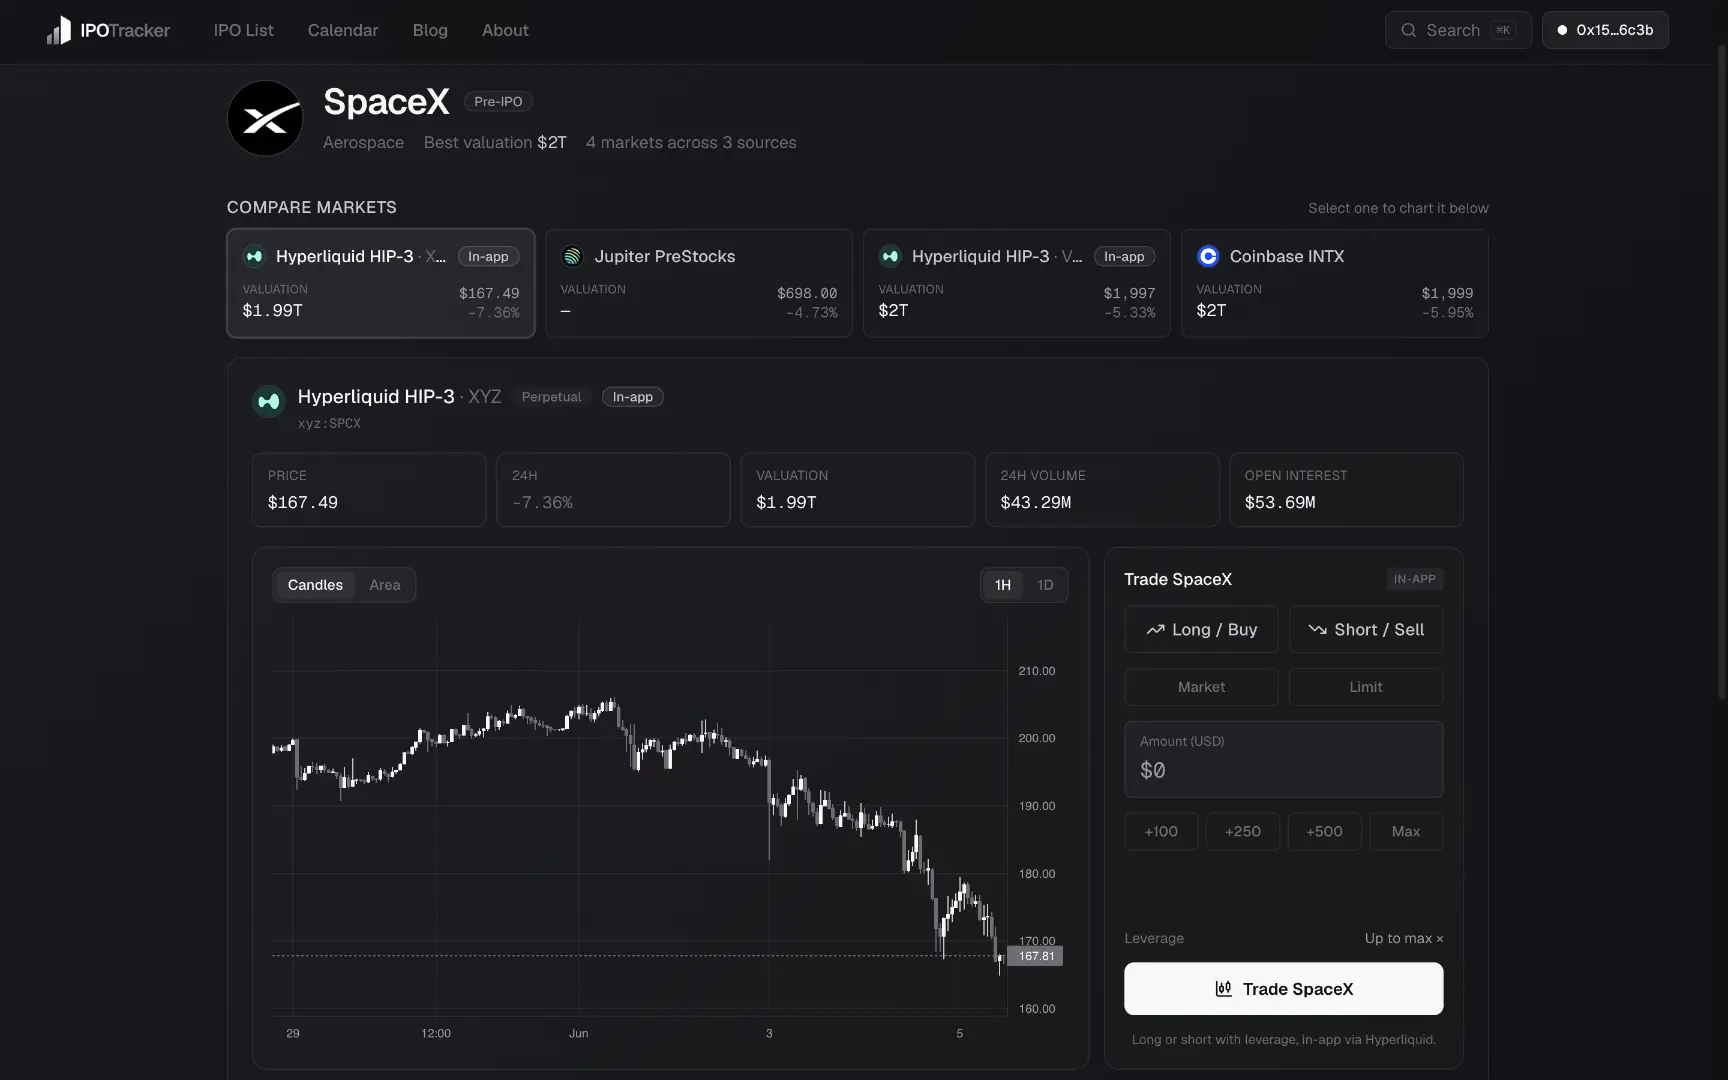This screenshot has width=1728, height=1080.
Task: Select the Jupiter PreStocks market card
Action: click(x=699, y=283)
